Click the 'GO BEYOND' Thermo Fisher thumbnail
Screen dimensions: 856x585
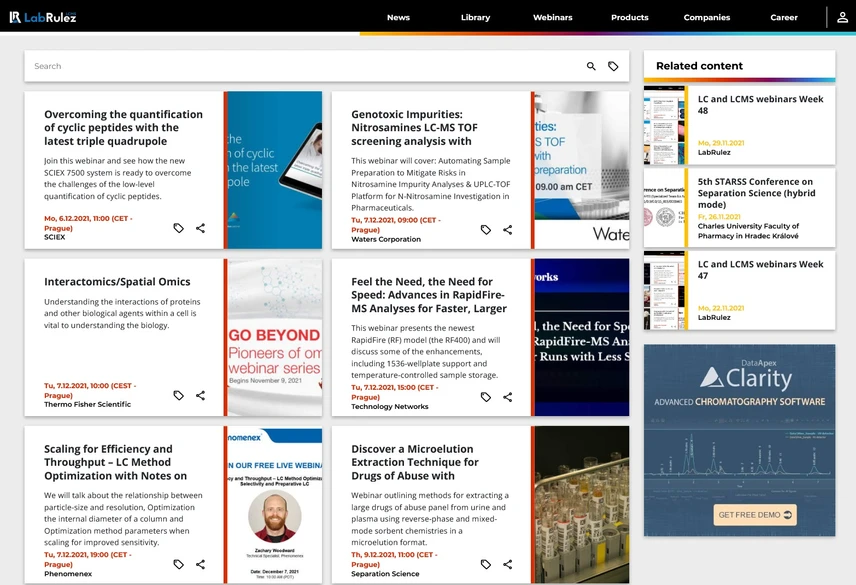tap(275, 337)
